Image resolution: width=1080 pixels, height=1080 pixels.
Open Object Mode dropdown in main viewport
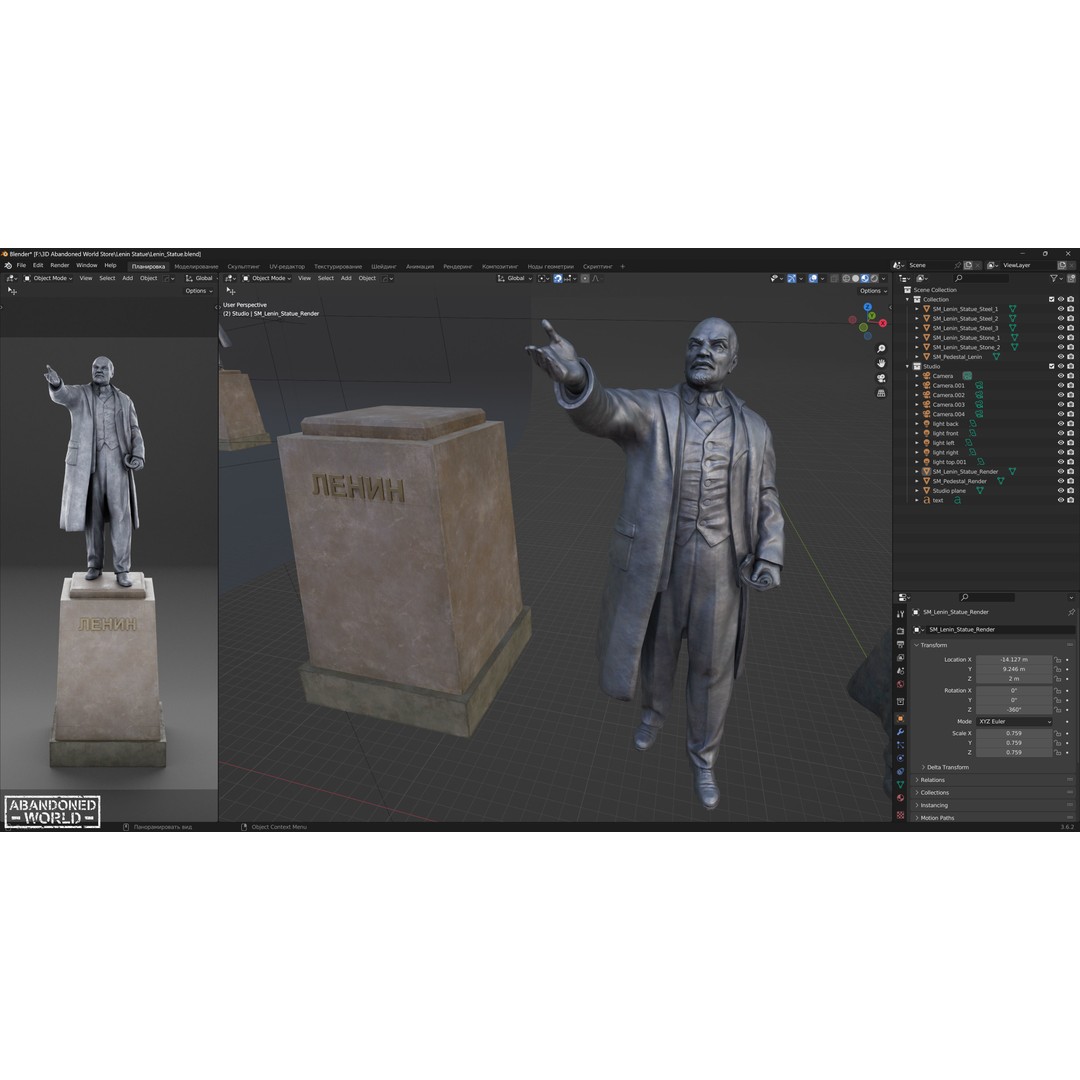(267, 278)
